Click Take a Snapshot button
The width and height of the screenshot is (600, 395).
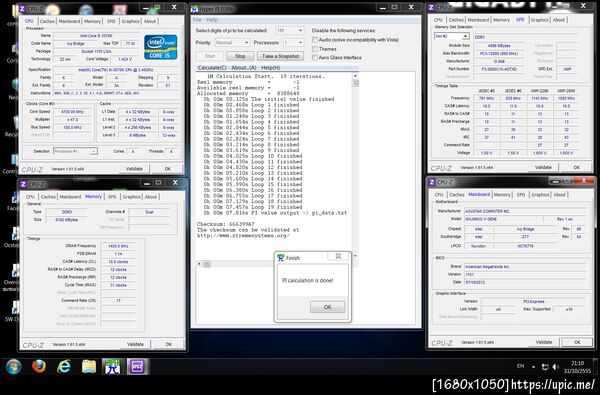coord(280,56)
